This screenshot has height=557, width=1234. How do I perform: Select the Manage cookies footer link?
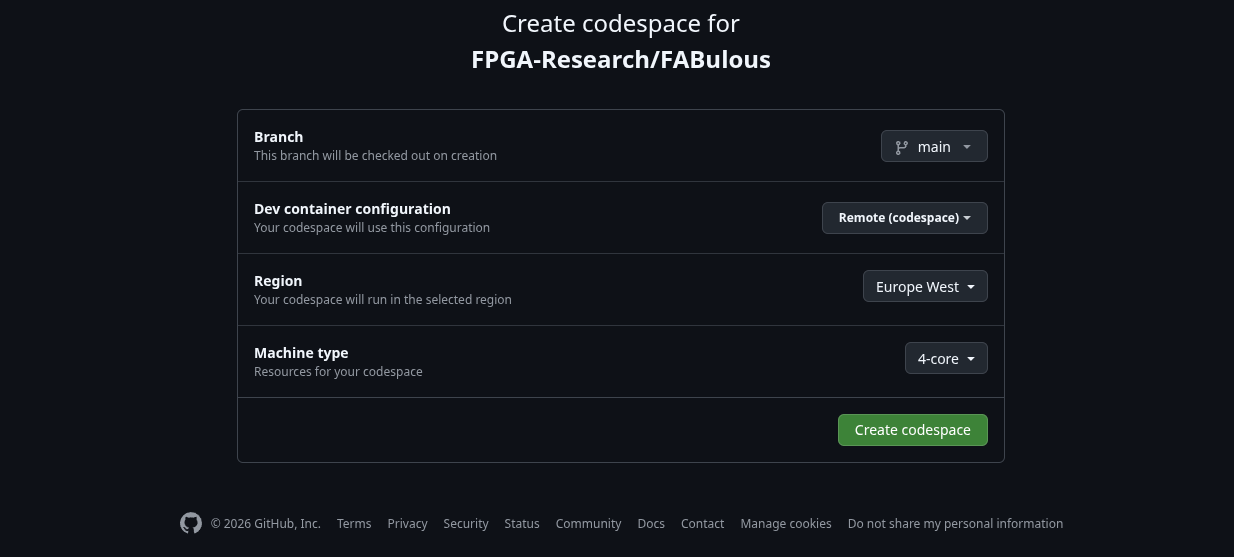pyautogui.click(x=786, y=524)
